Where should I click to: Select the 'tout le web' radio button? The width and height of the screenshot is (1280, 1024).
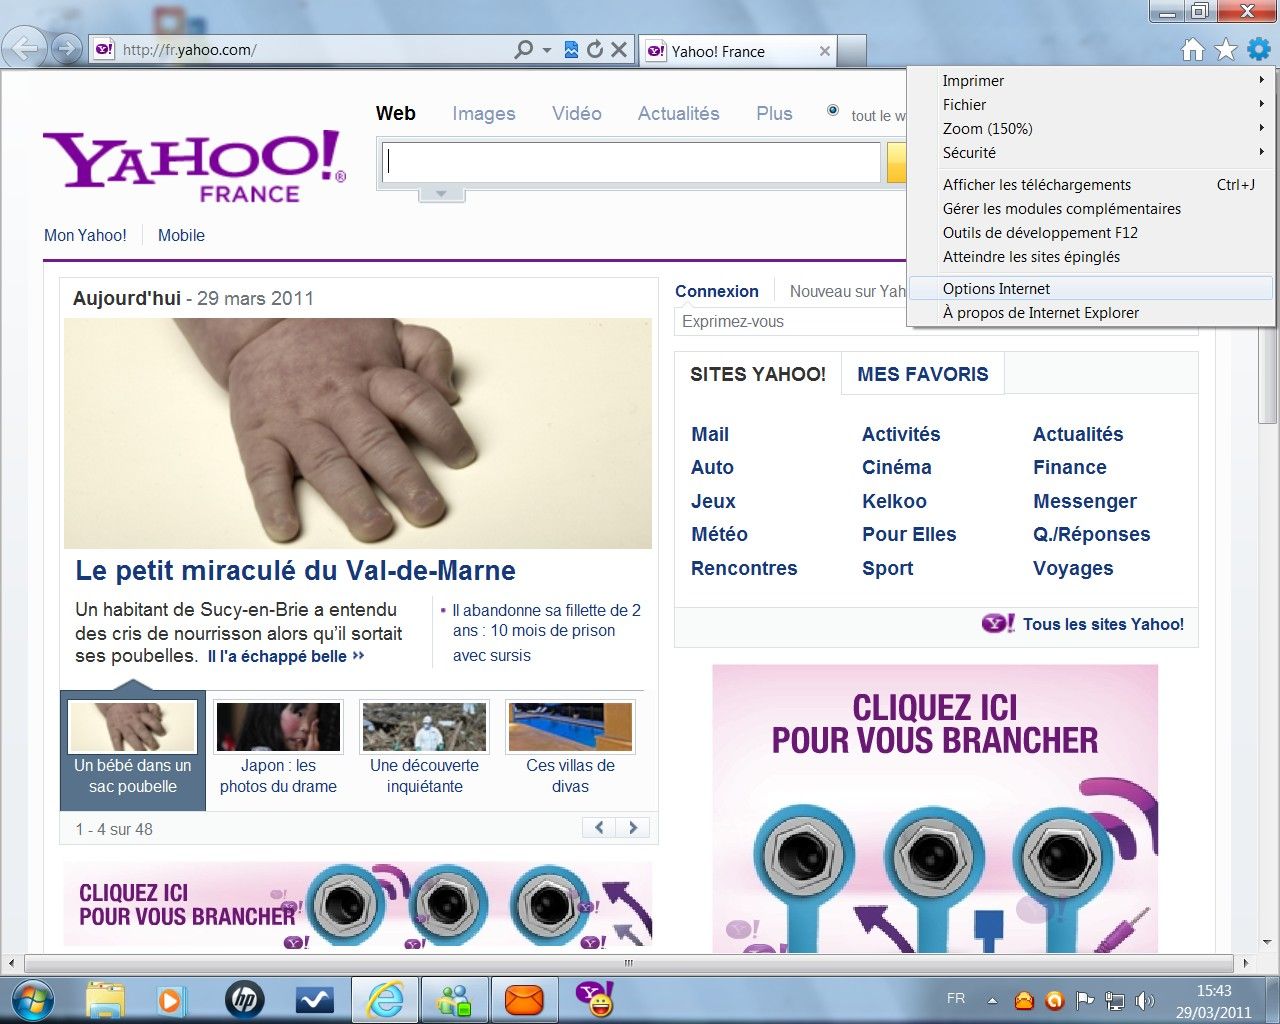click(833, 111)
